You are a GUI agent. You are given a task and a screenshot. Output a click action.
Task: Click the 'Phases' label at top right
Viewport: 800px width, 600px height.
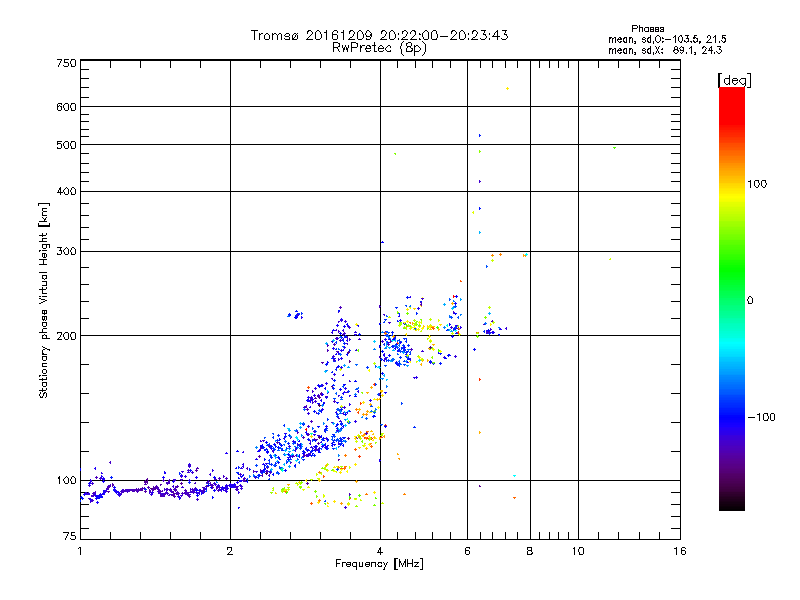[x=647, y=29]
